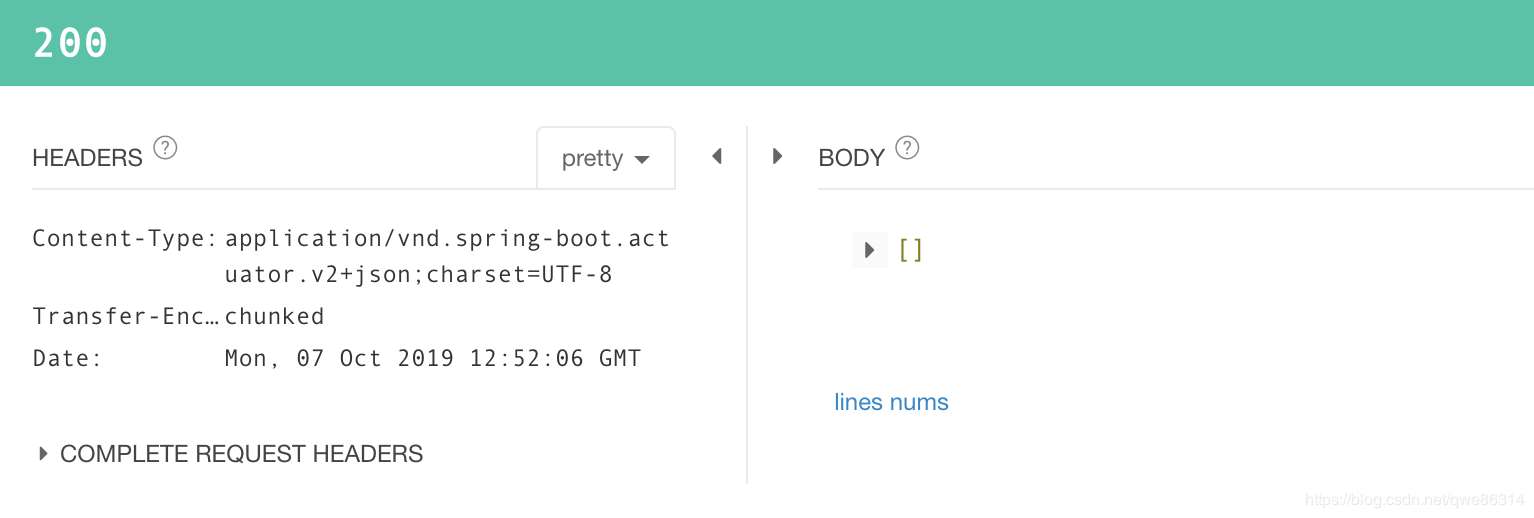
Task: Click the 200 status code
Action: [71, 44]
